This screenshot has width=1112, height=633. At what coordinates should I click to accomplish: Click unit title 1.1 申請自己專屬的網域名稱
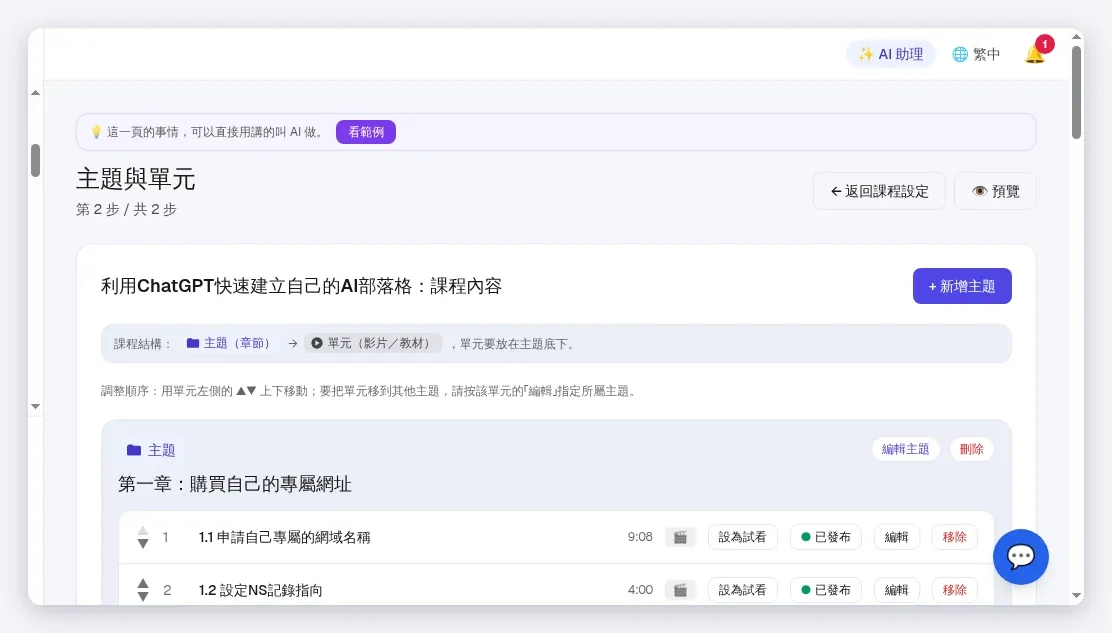click(284, 537)
